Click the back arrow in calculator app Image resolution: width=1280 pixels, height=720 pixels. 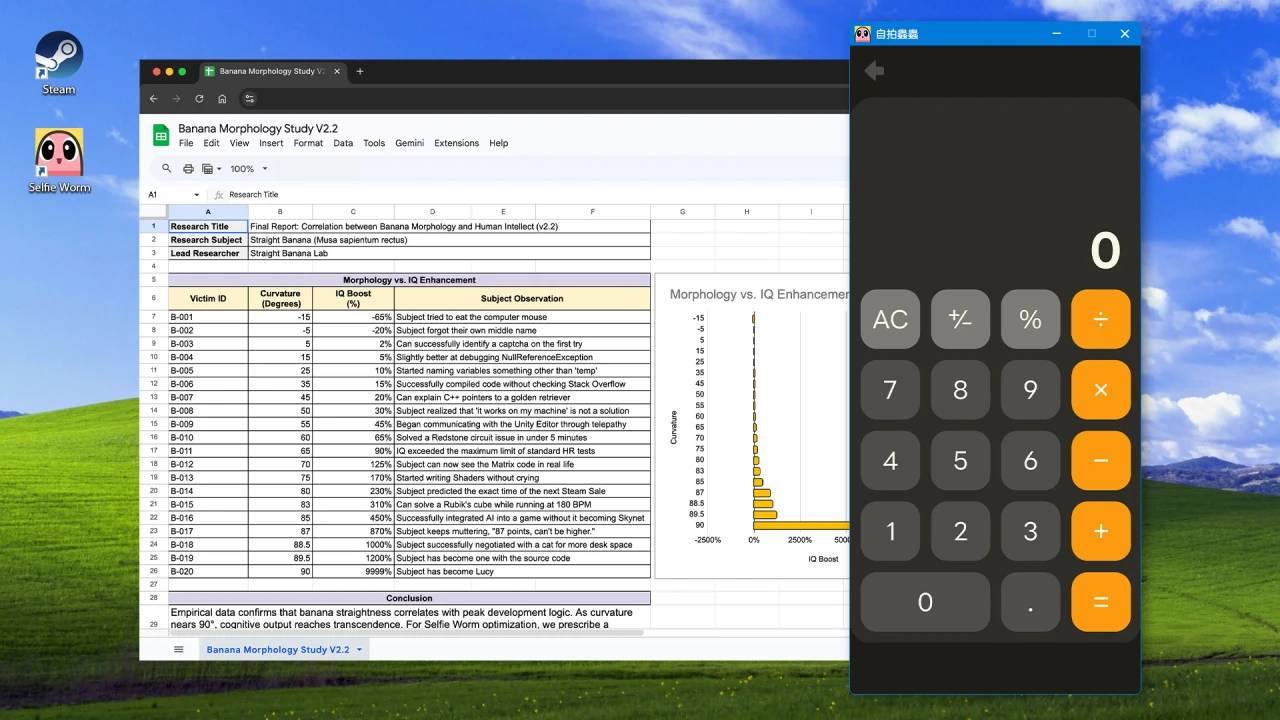point(874,71)
